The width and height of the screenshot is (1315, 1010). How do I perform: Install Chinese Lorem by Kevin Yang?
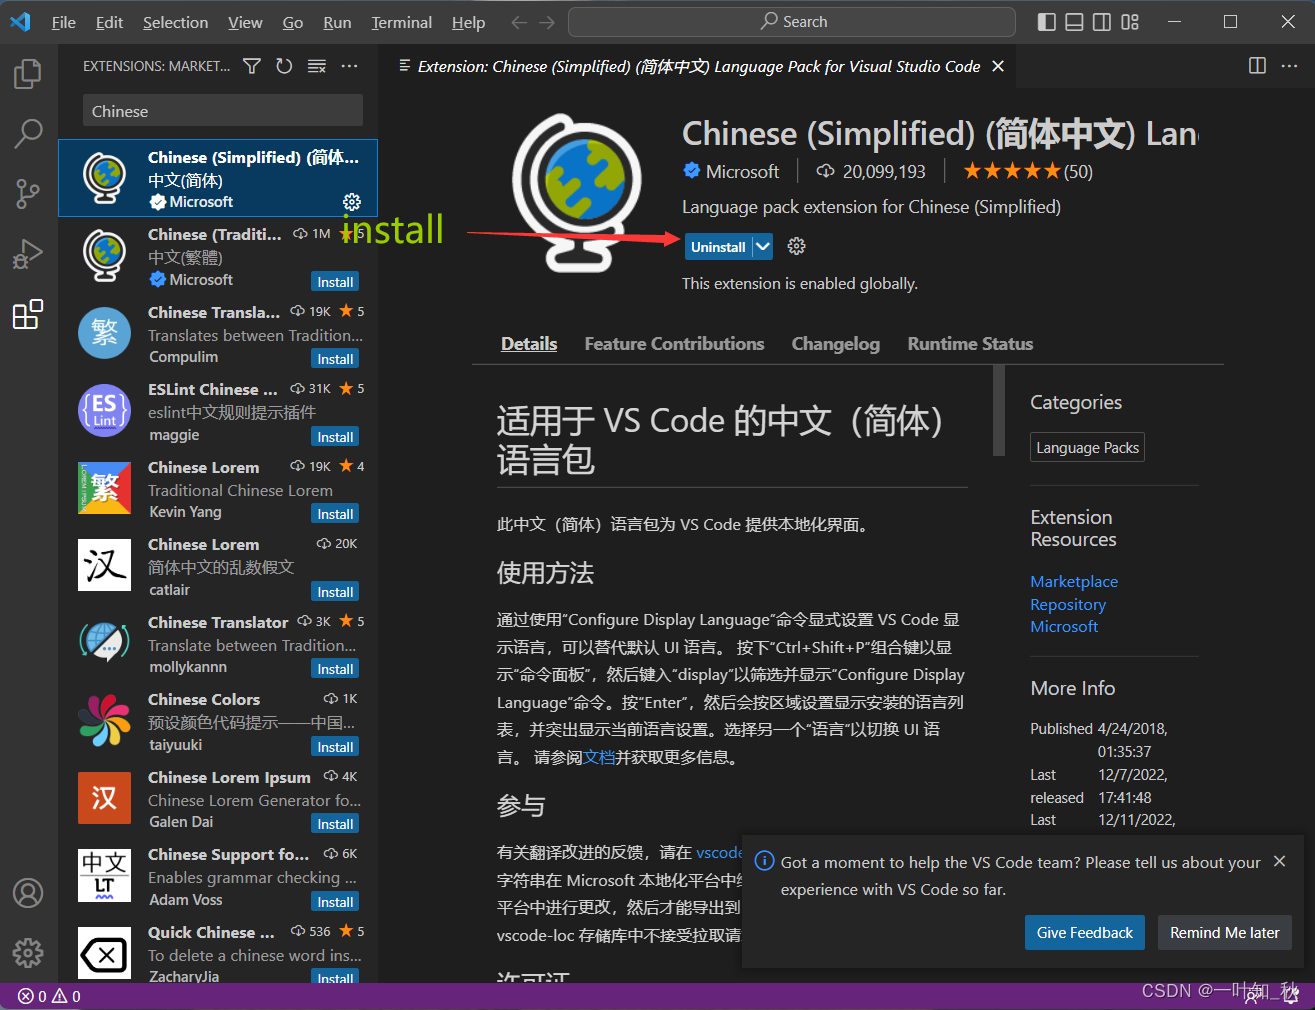(335, 514)
